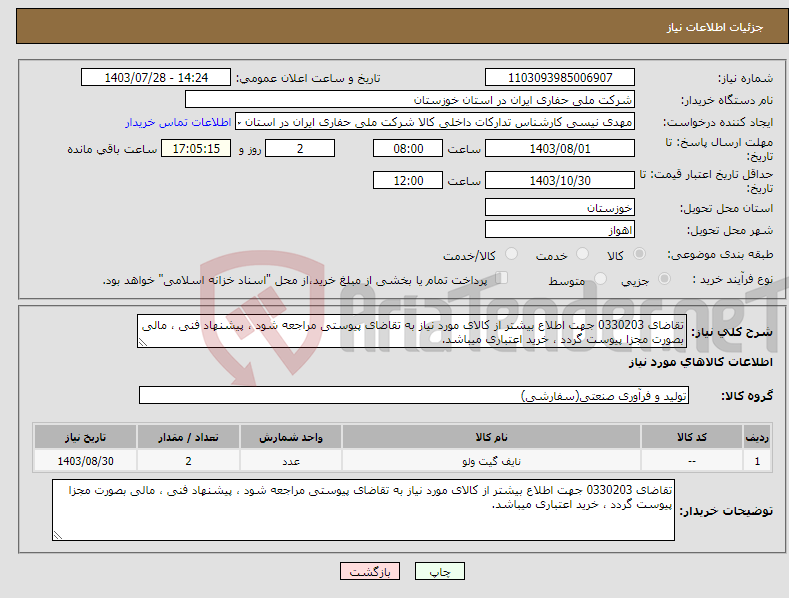Image resolution: width=789 pixels, height=598 pixels.
Task: Click the بازگشت (back) button
Action: pyautogui.click(x=370, y=572)
